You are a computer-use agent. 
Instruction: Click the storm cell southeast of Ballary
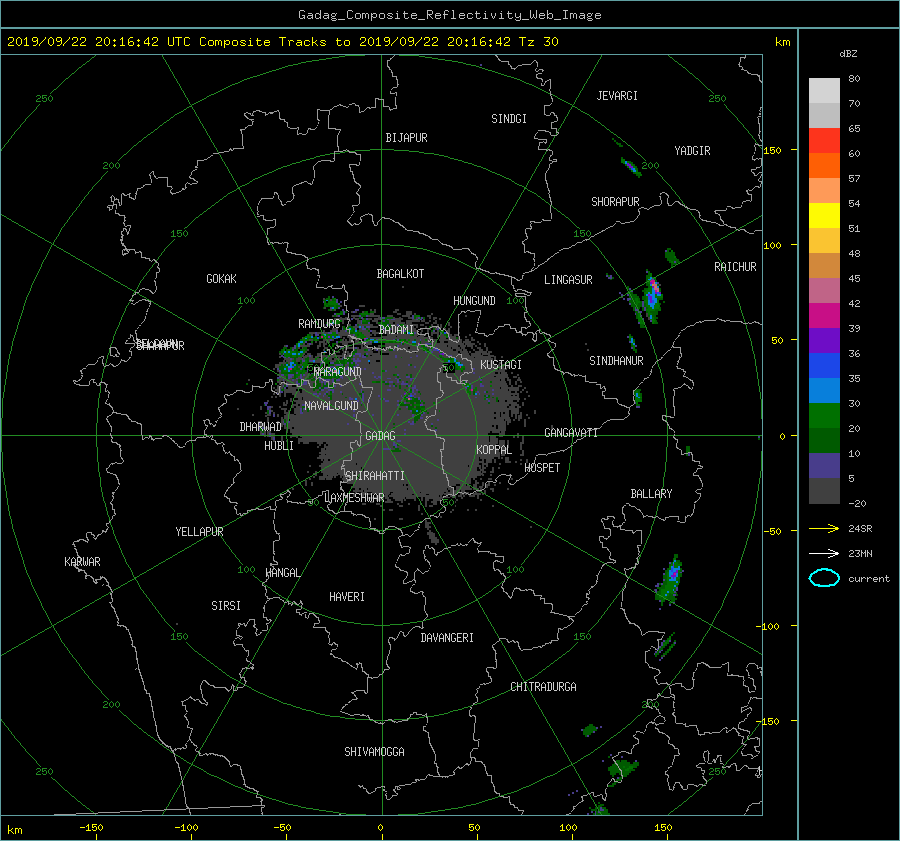point(670,580)
